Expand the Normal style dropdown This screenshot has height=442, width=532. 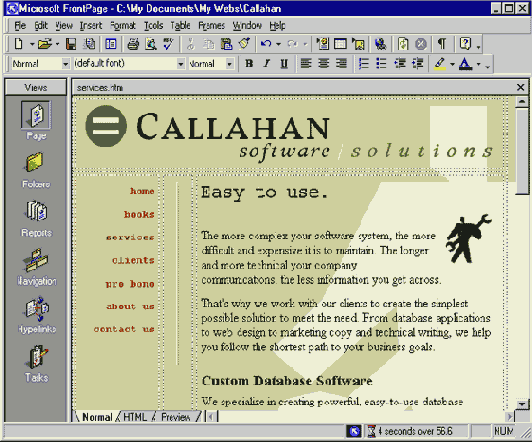point(65,64)
